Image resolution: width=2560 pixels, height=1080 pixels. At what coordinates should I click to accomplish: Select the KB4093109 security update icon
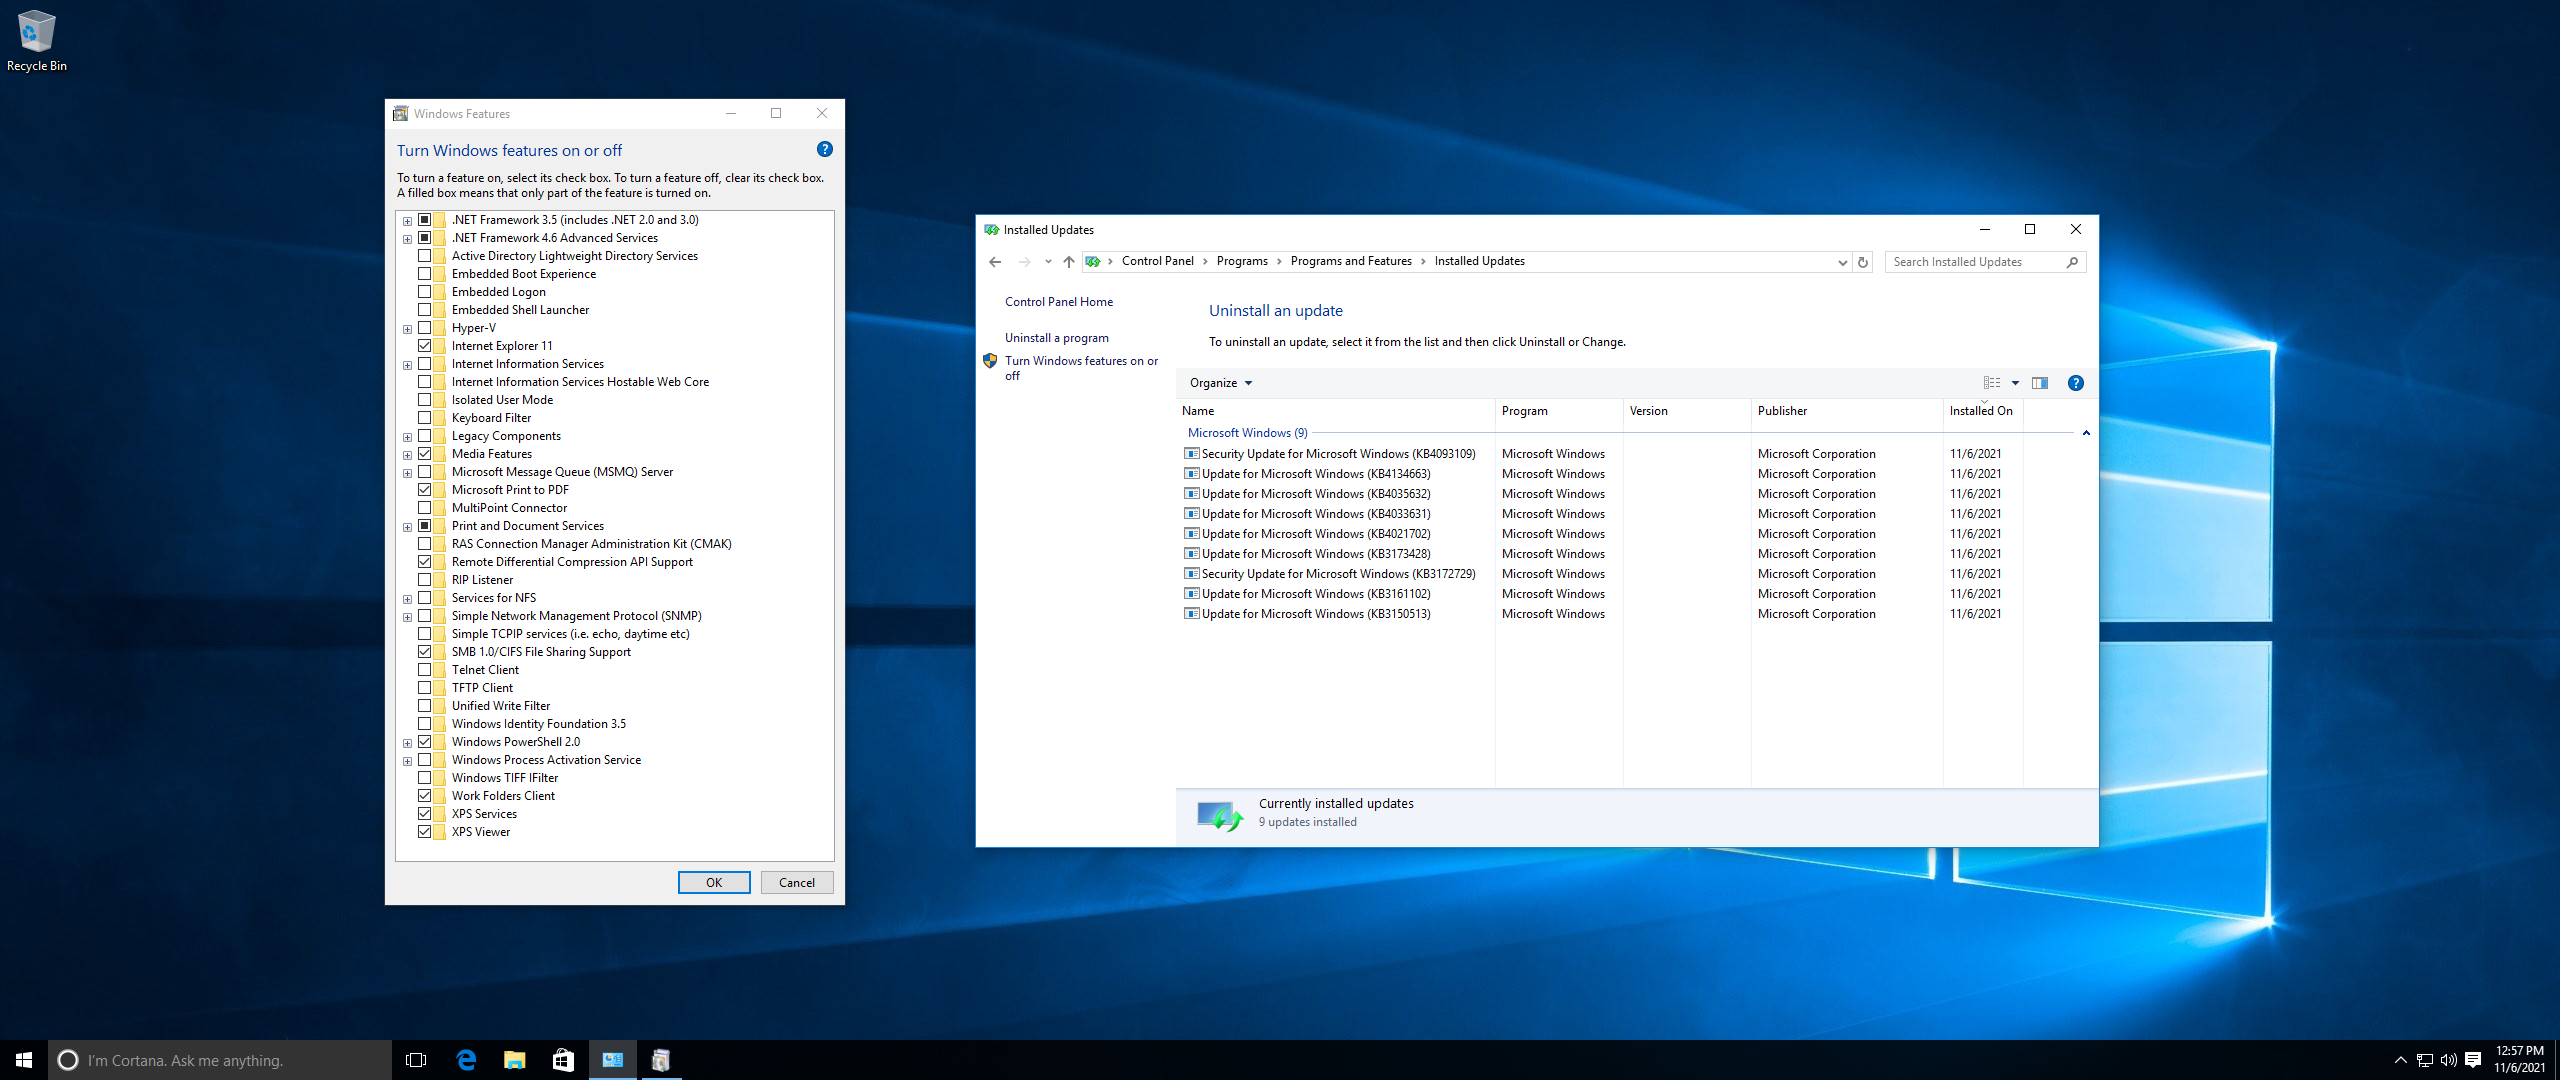click(x=1192, y=454)
